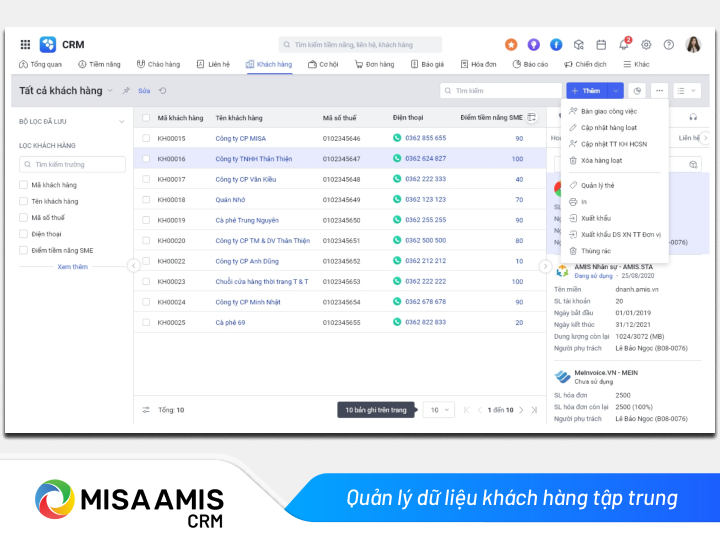Open the Báo cáo tab
720x540 pixels.
coord(530,64)
